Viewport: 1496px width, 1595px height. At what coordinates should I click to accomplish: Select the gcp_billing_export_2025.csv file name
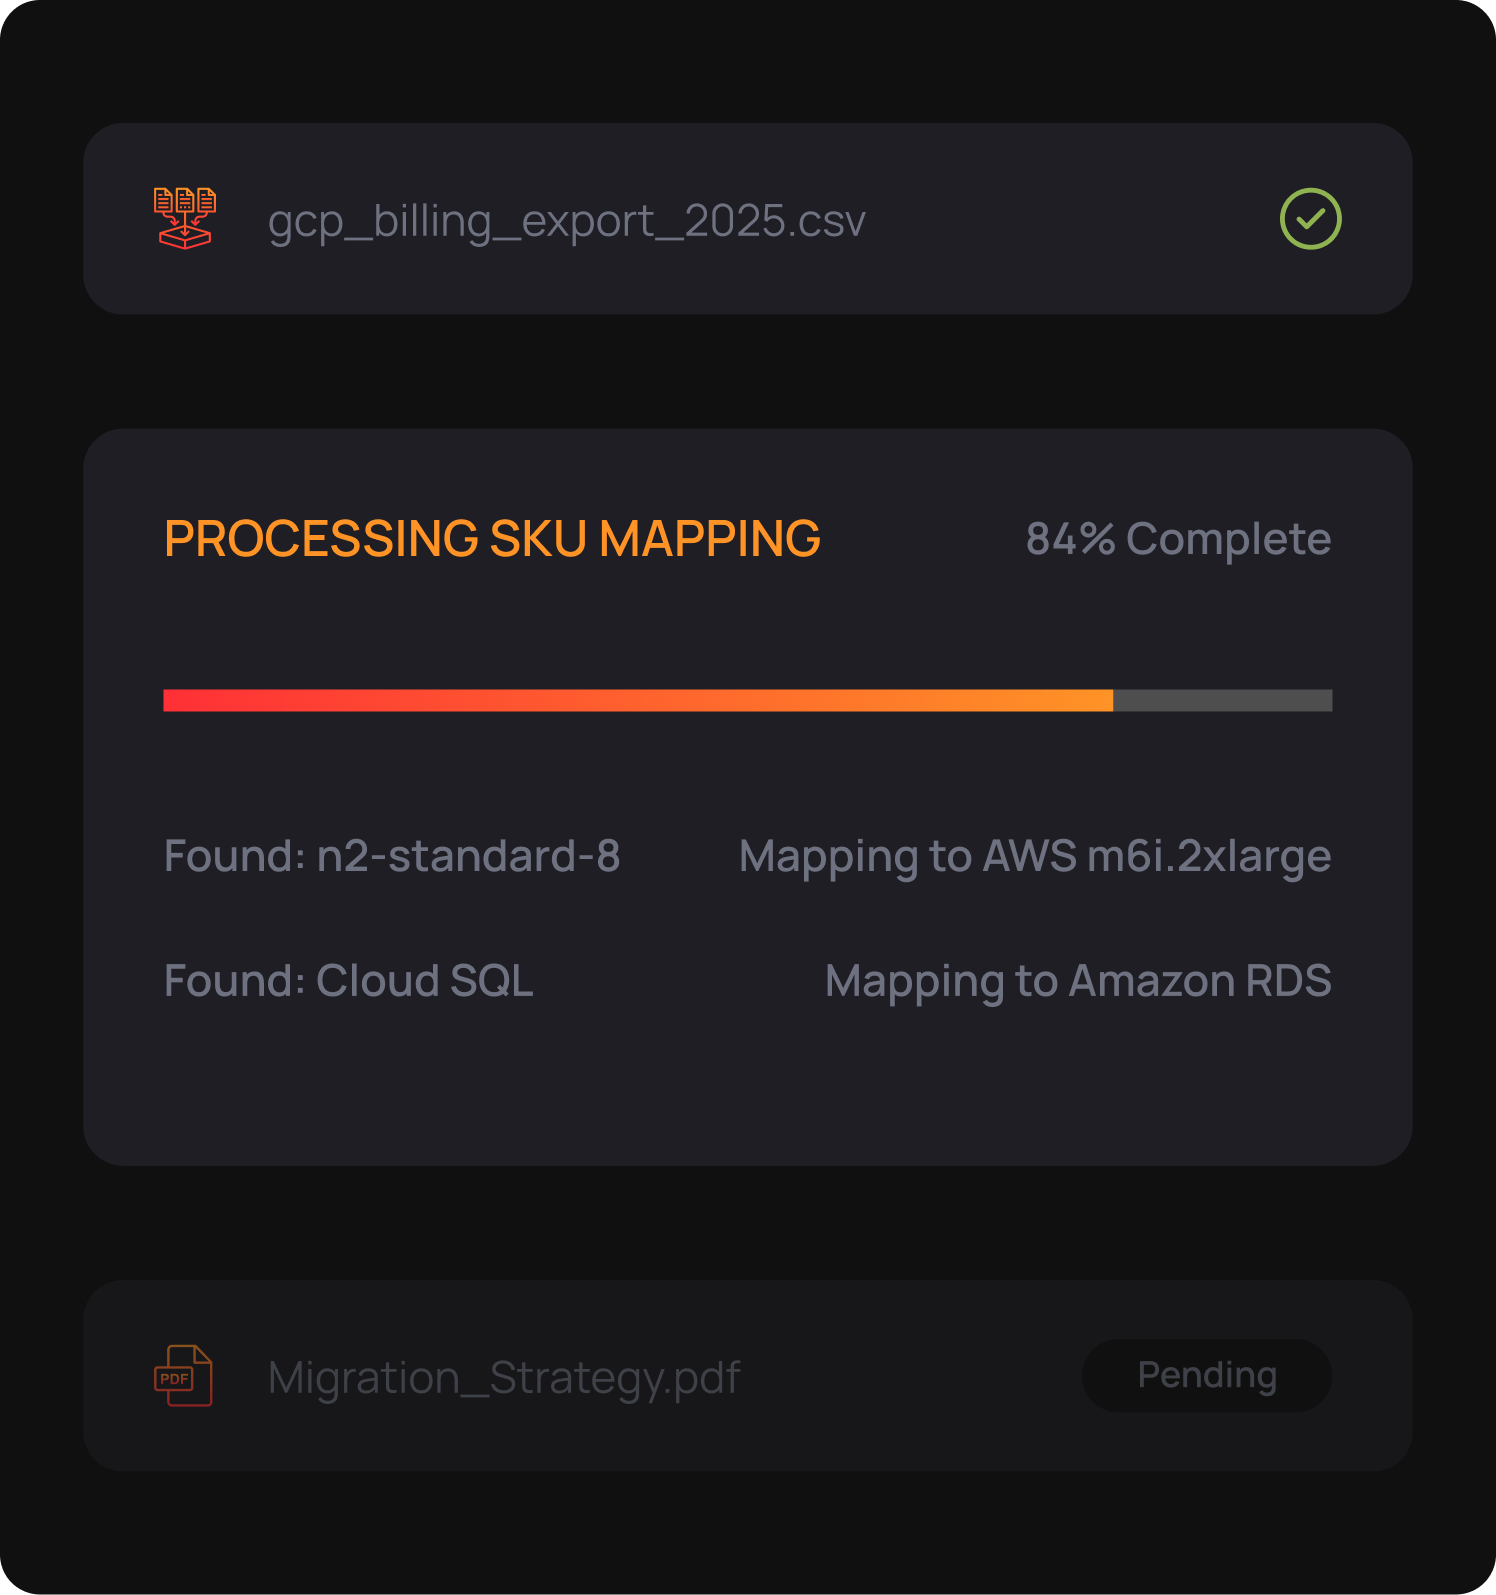[566, 221]
